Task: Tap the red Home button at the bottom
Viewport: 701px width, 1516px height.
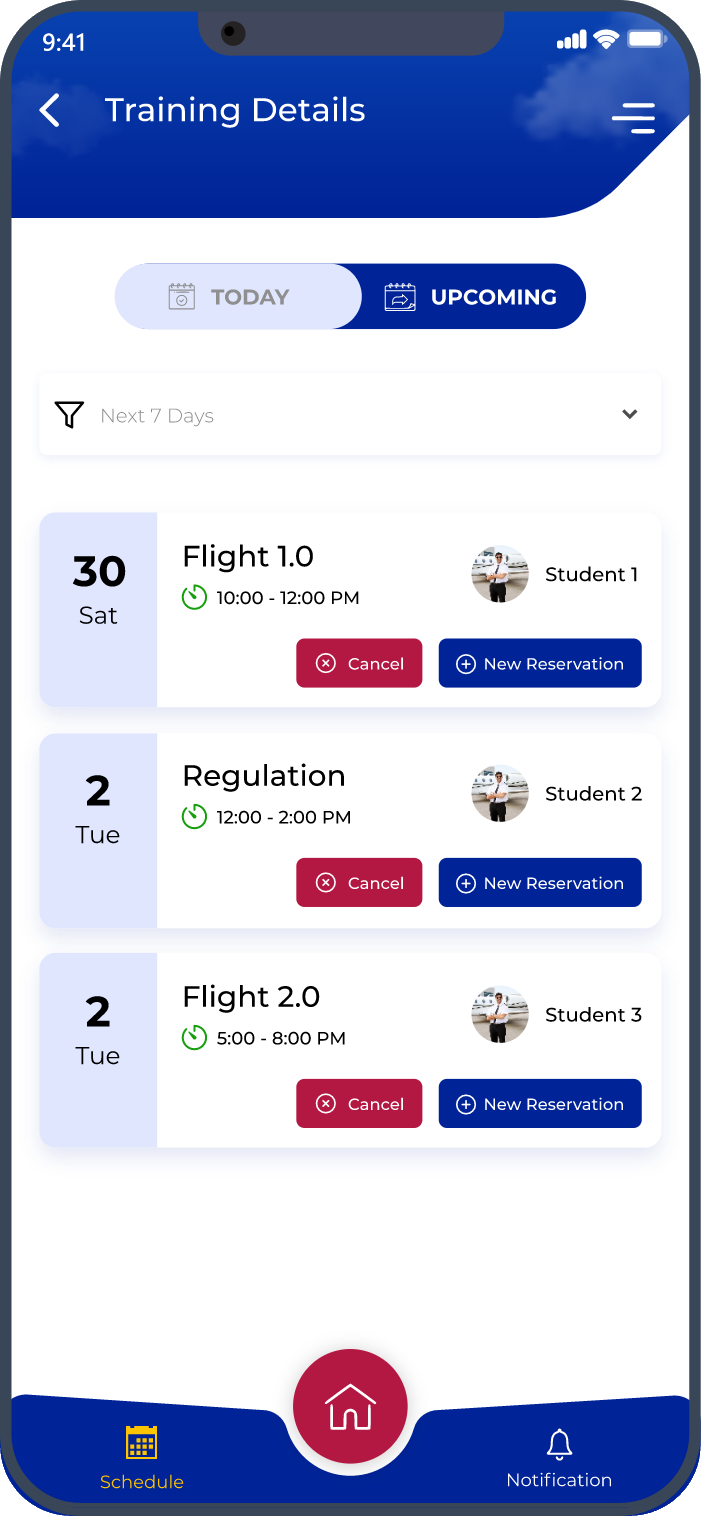Action: click(350, 1405)
